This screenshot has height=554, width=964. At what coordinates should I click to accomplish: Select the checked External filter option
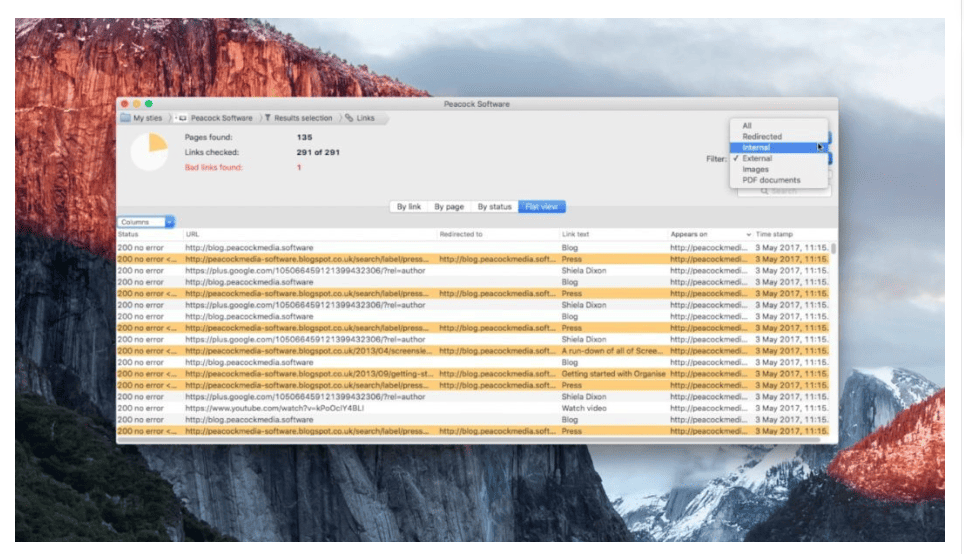[x=778, y=158]
